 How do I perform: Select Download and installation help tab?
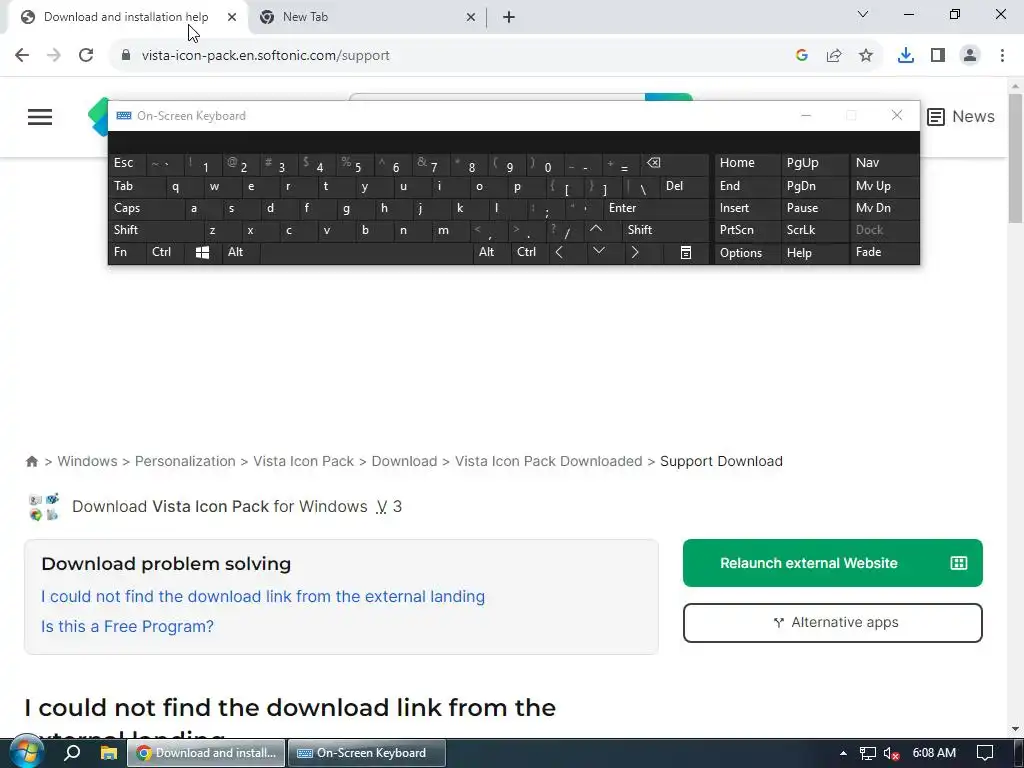tap(125, 17)
